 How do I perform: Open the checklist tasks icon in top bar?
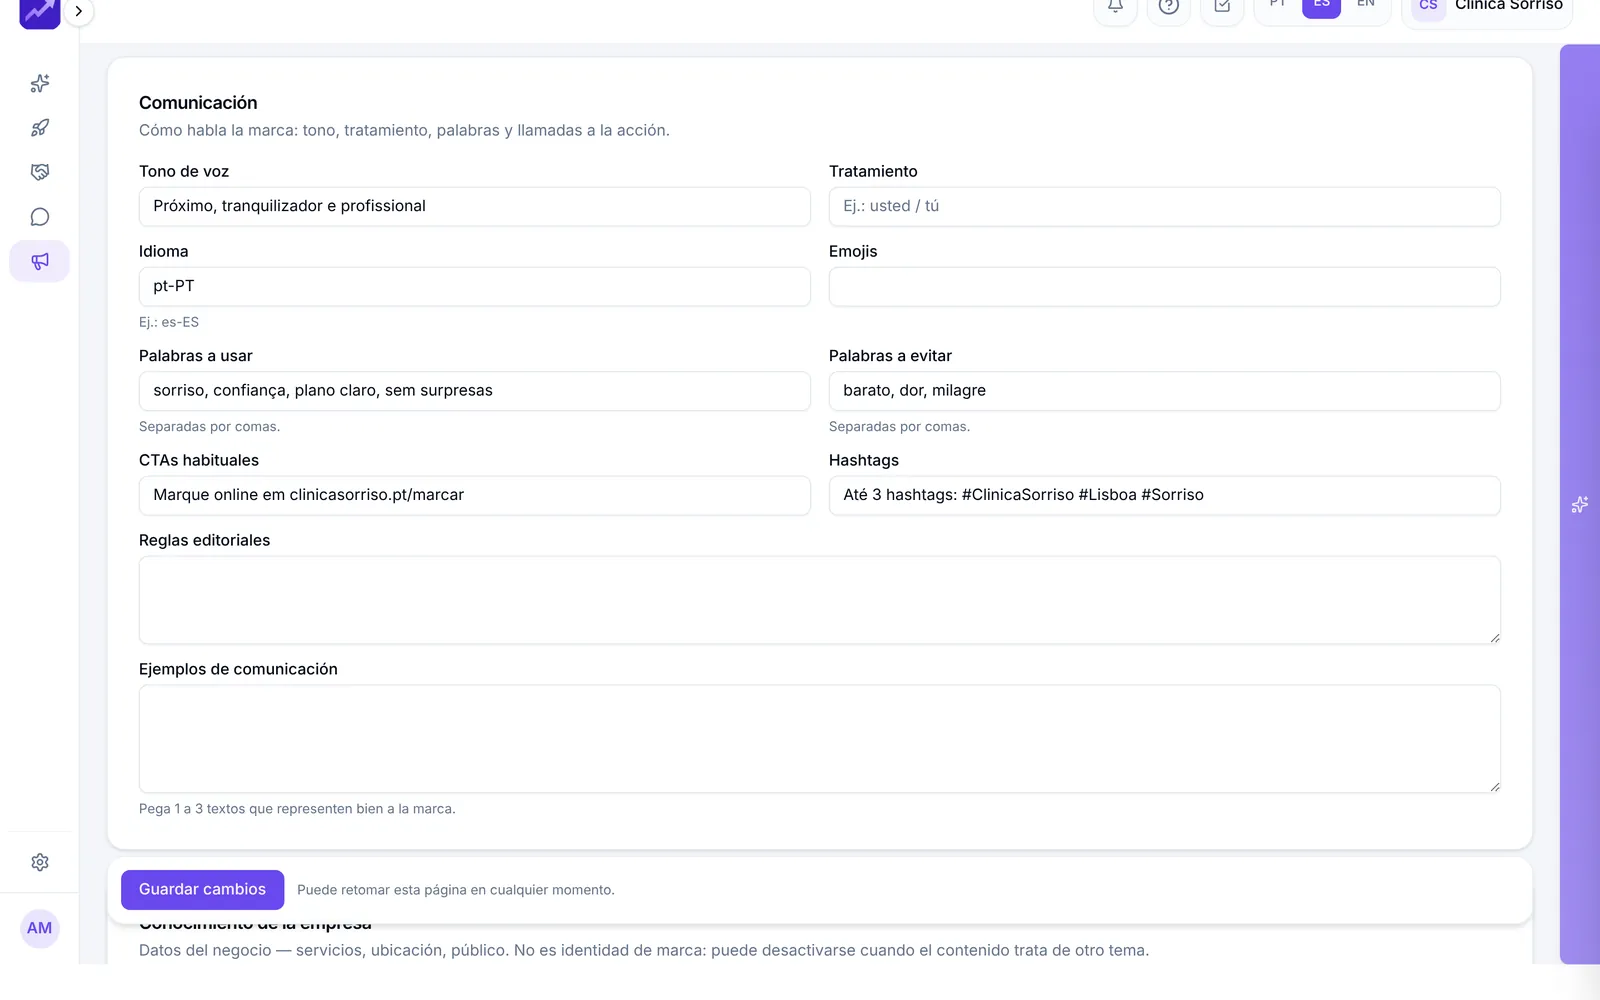[x=1222, y=8]
